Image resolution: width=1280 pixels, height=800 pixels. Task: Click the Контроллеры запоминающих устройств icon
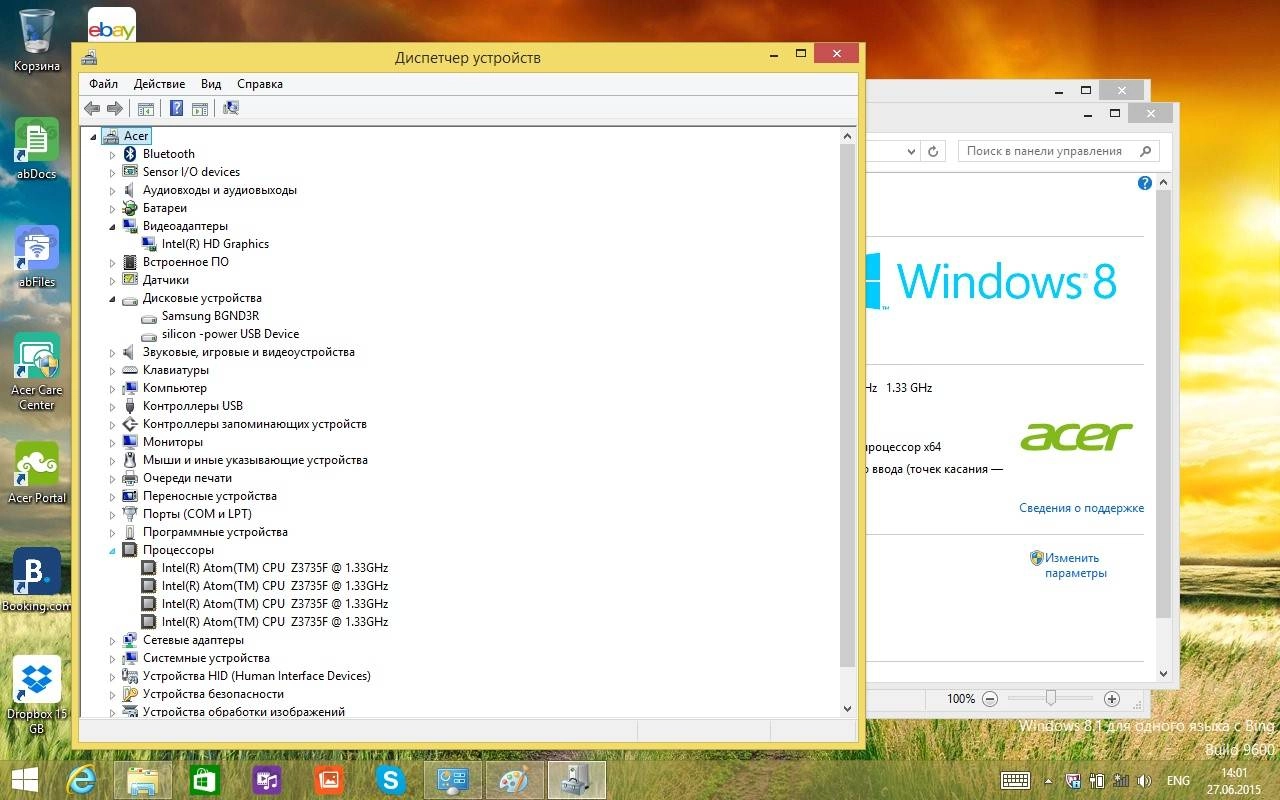(x=129, y=424)
